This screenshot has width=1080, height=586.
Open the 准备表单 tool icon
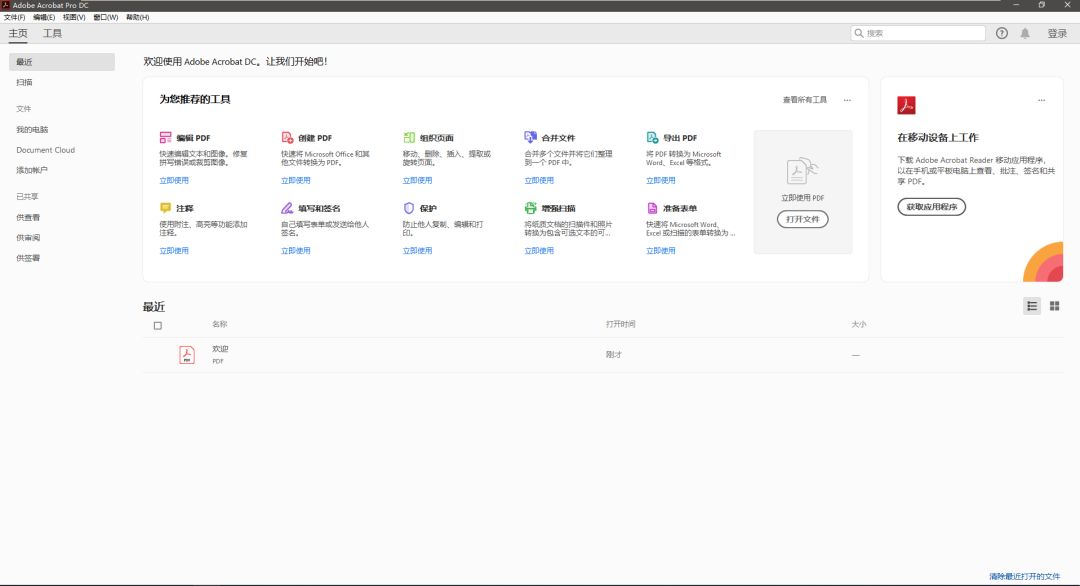pos(652,208)
